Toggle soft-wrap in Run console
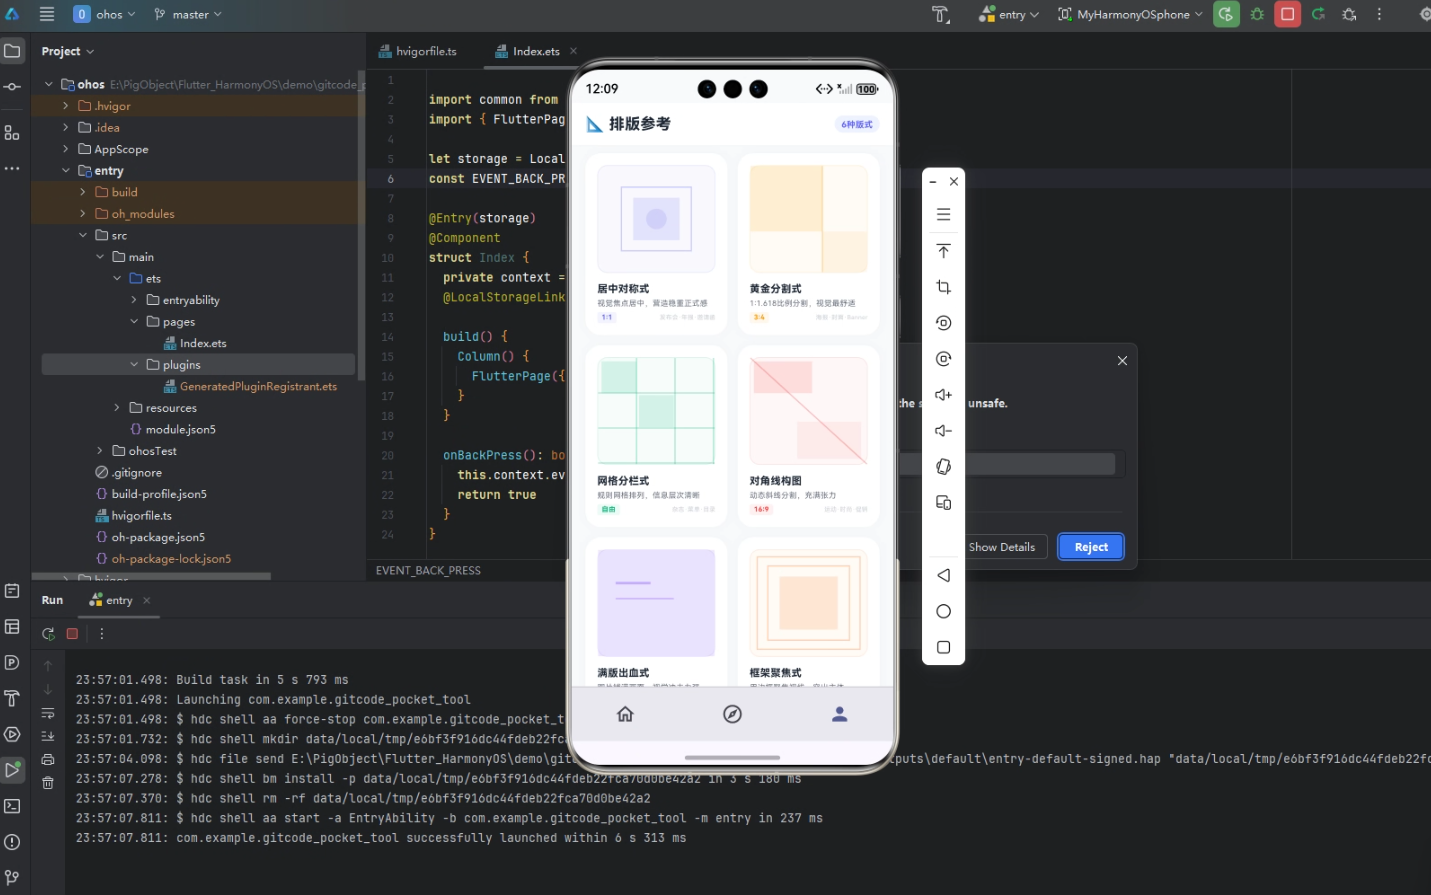The height and width of the screenshot is (895, 1431). point(48,712)
